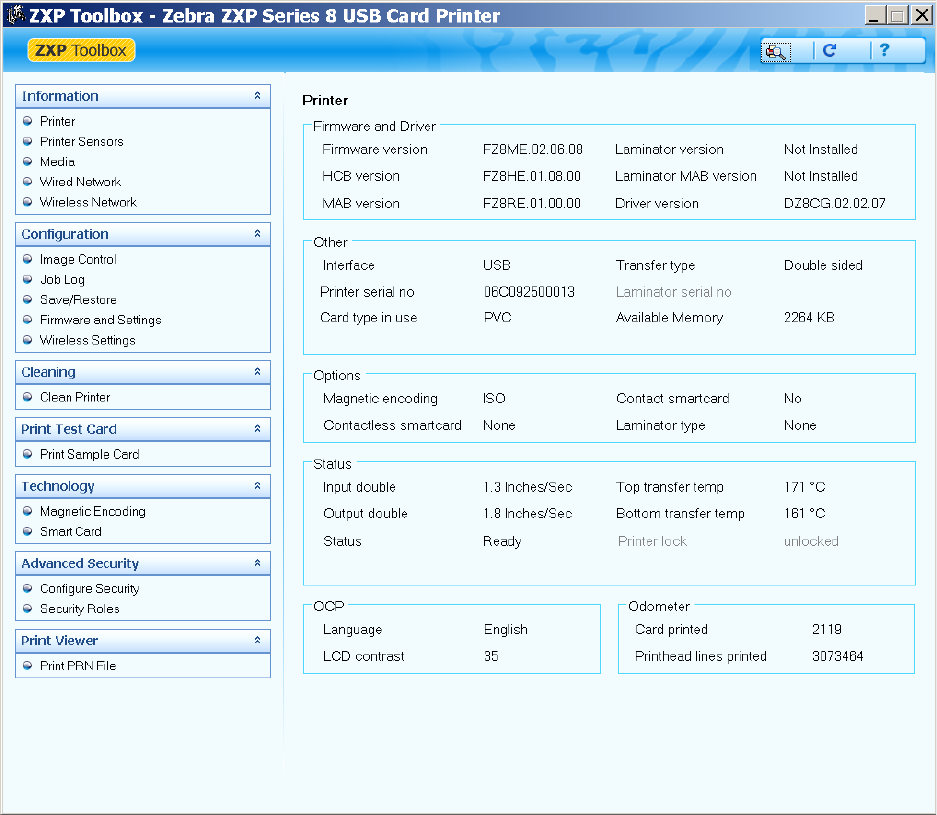This screenshot has height=815, width=937.
Task: Click the bullet icon beside Media
Action: (x=27, y=162)
